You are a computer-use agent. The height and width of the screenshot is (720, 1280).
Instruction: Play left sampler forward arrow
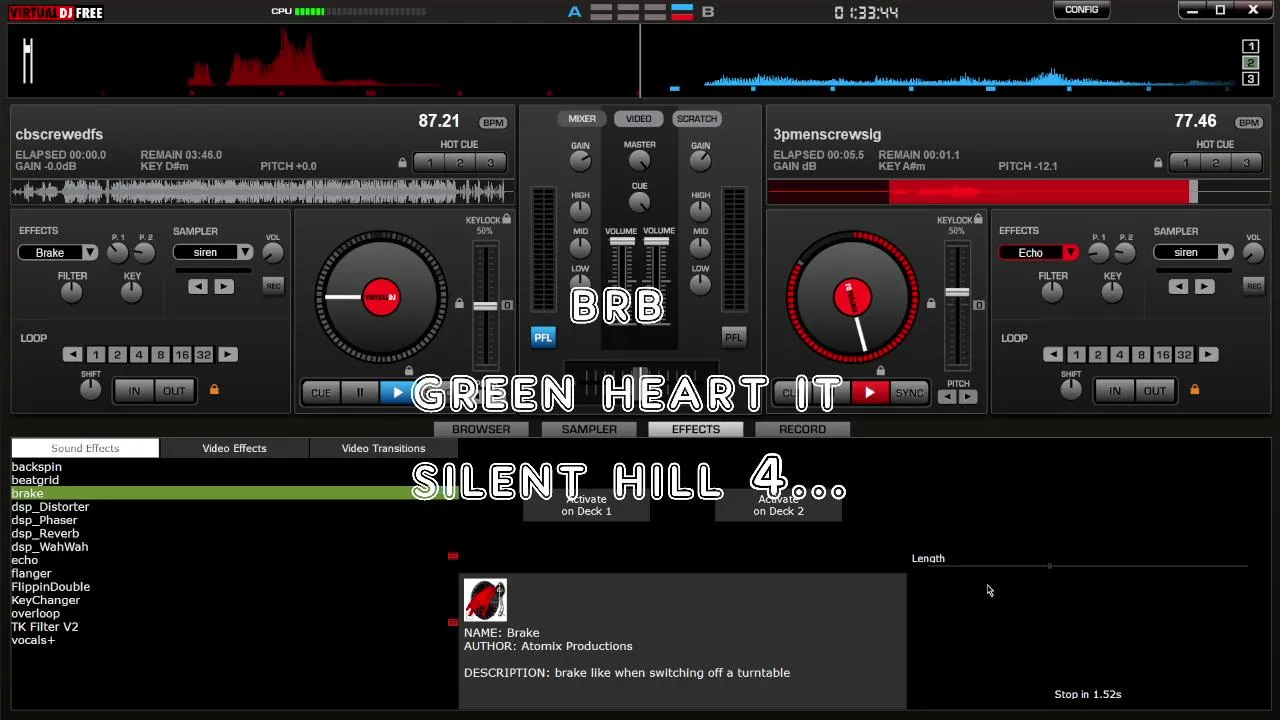[223, 287]
